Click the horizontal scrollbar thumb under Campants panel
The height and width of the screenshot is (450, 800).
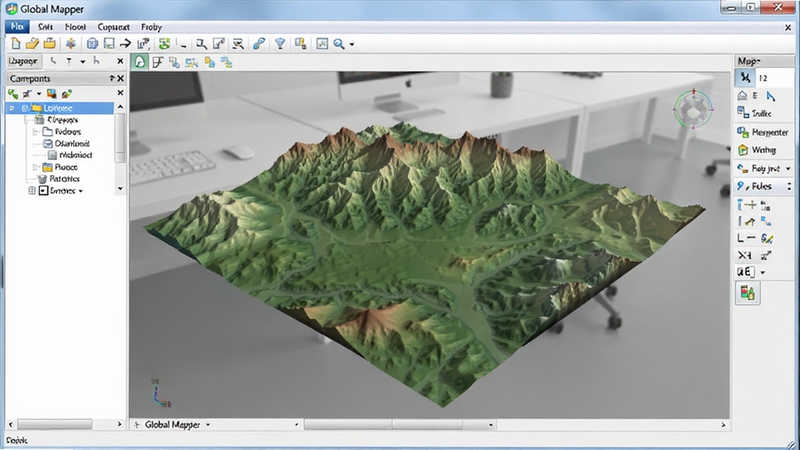coord(55,424)
